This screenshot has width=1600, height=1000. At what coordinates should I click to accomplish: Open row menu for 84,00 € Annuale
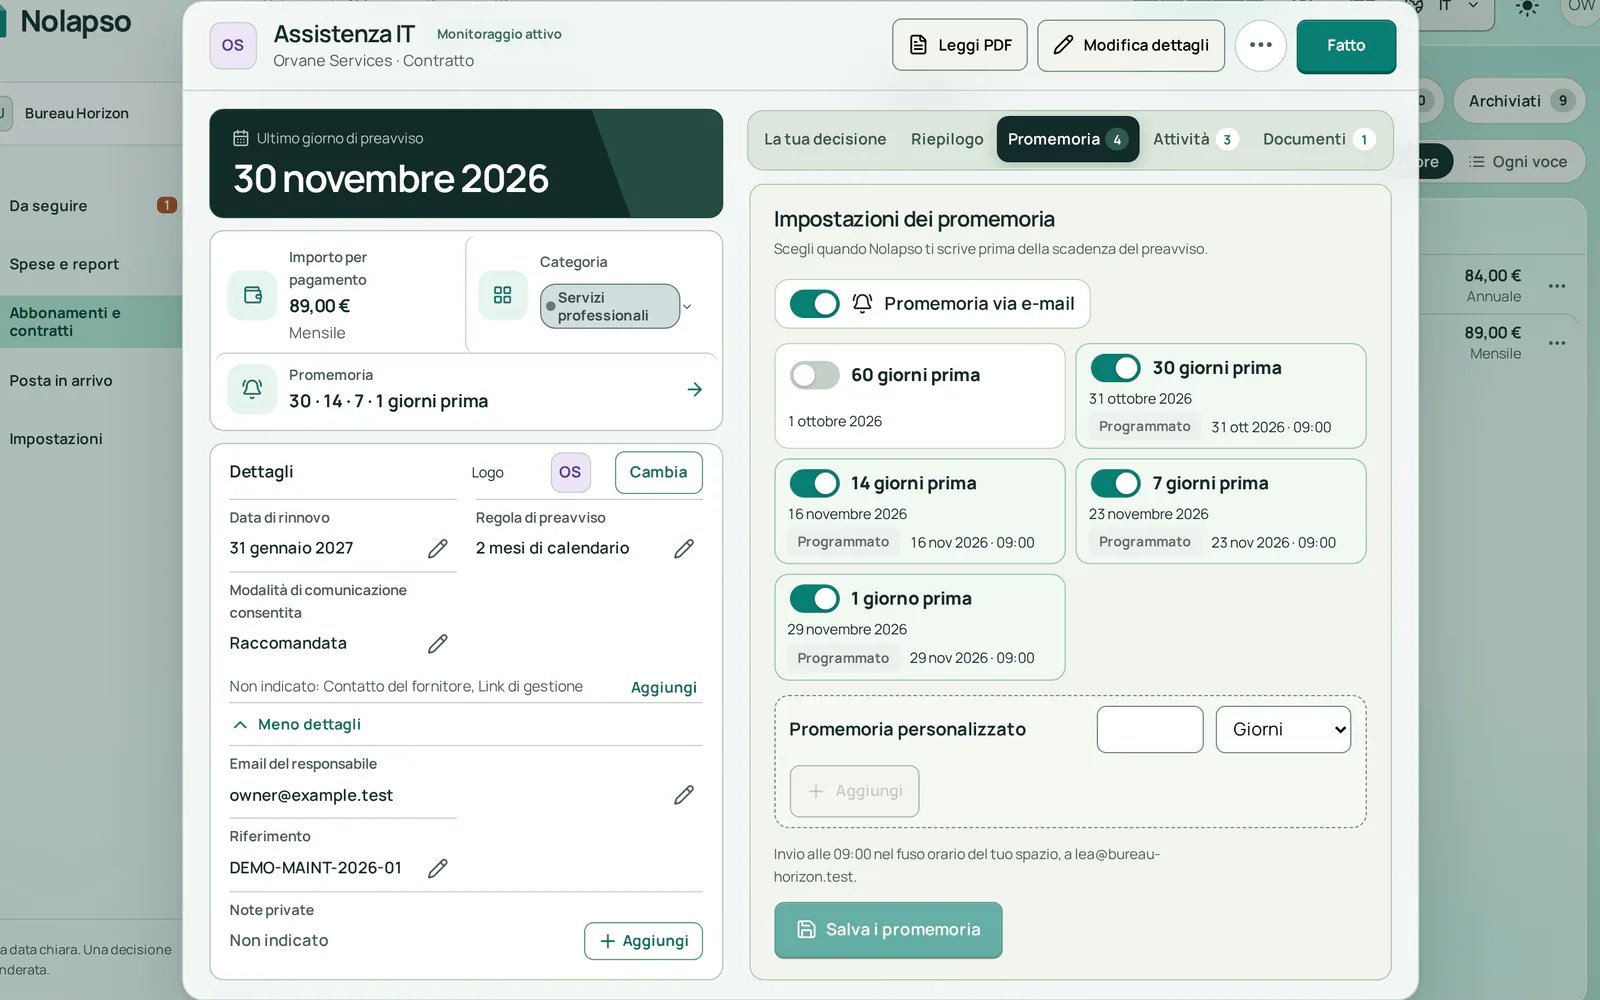click(1557, 286)
